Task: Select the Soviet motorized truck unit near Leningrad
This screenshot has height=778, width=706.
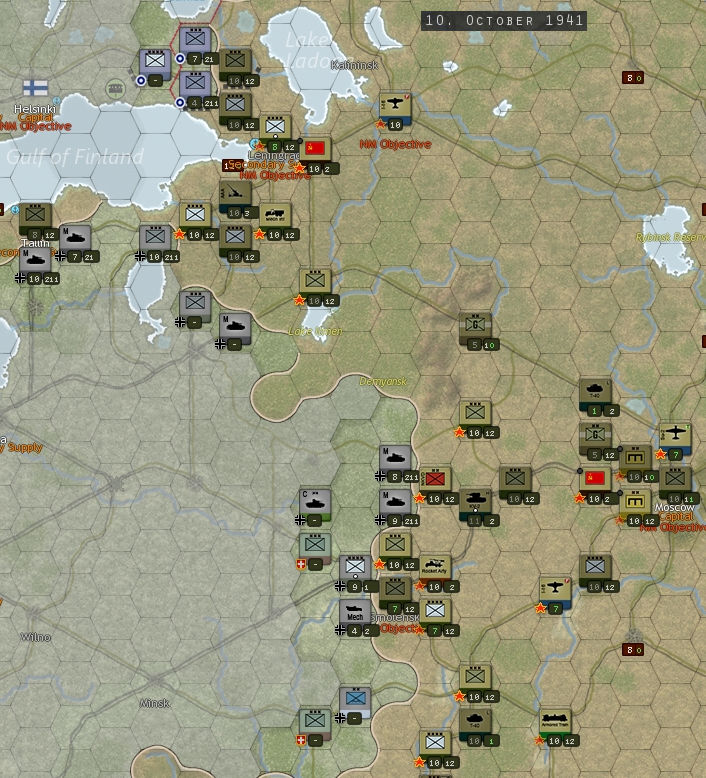Action: (x=275, y=215)
